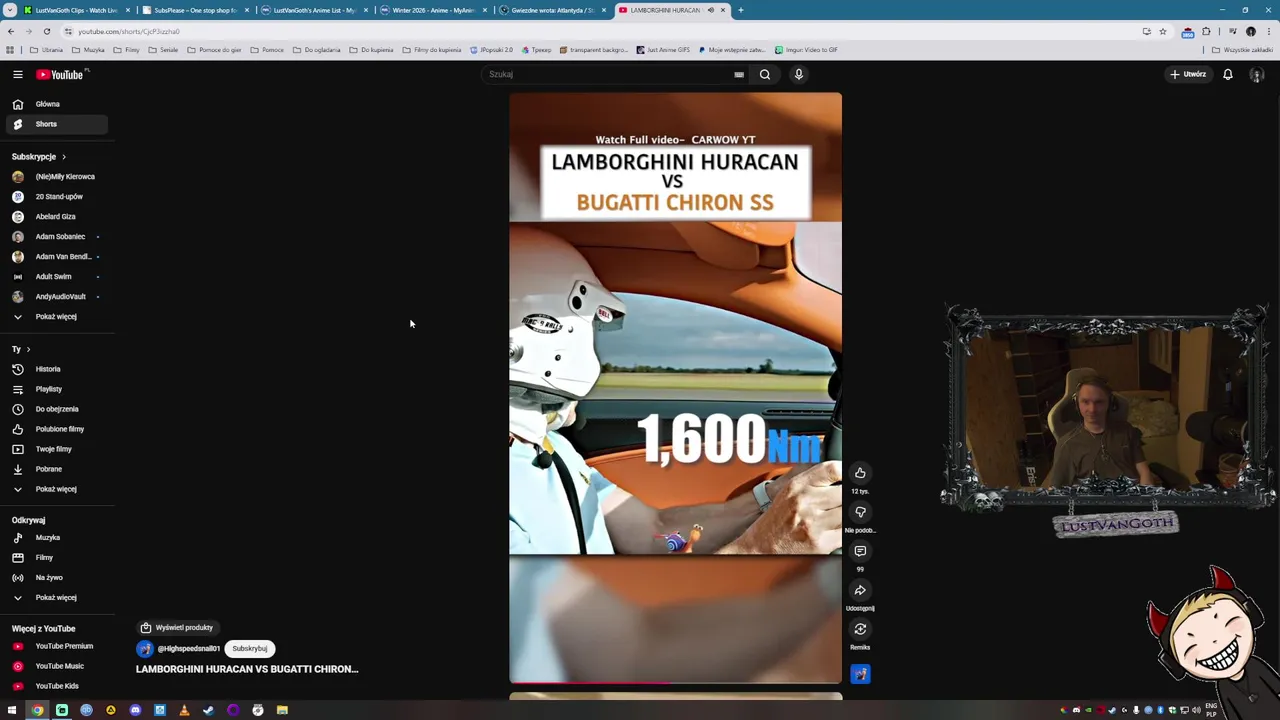Open Twoje filmy in sidebar
The height and width of the screenshot is (720, 1280).
tap(55, 449)
